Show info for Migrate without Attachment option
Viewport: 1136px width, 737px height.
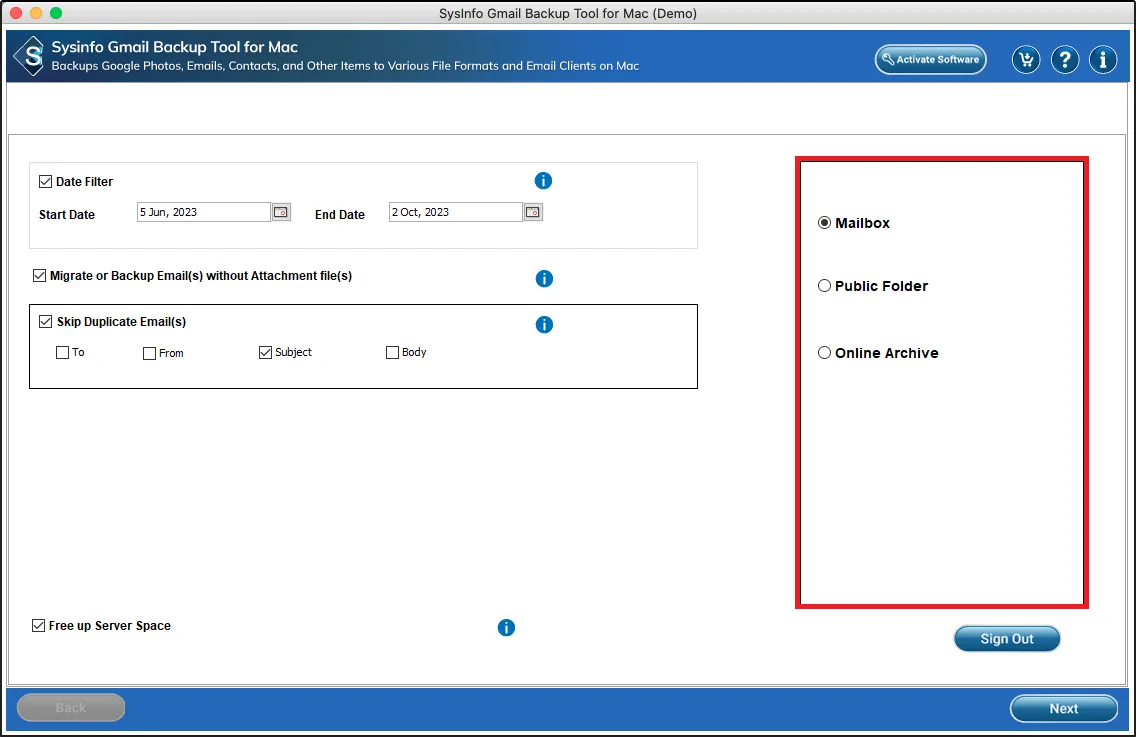click(544, 278)
